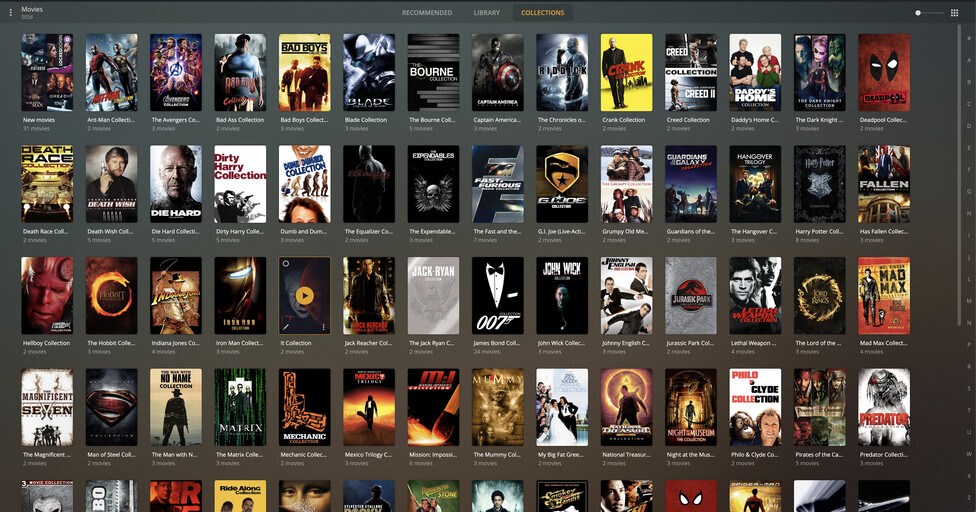Jump to letter G in alphabet bar
This screenshot has height=512, width=976.
pyautogui.click(x=969, y=192)
